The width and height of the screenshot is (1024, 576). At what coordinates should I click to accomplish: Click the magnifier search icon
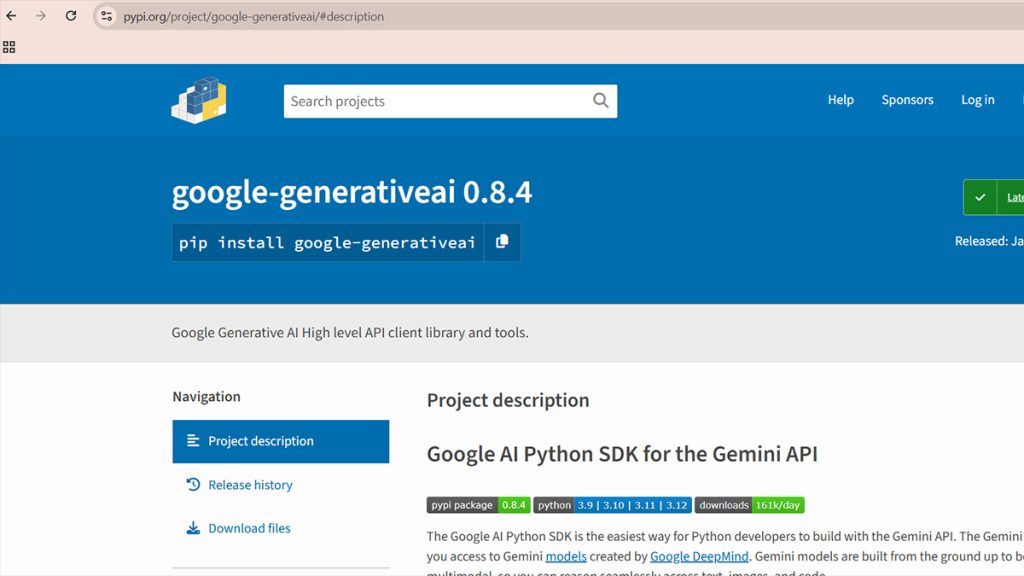click(600, 101)
